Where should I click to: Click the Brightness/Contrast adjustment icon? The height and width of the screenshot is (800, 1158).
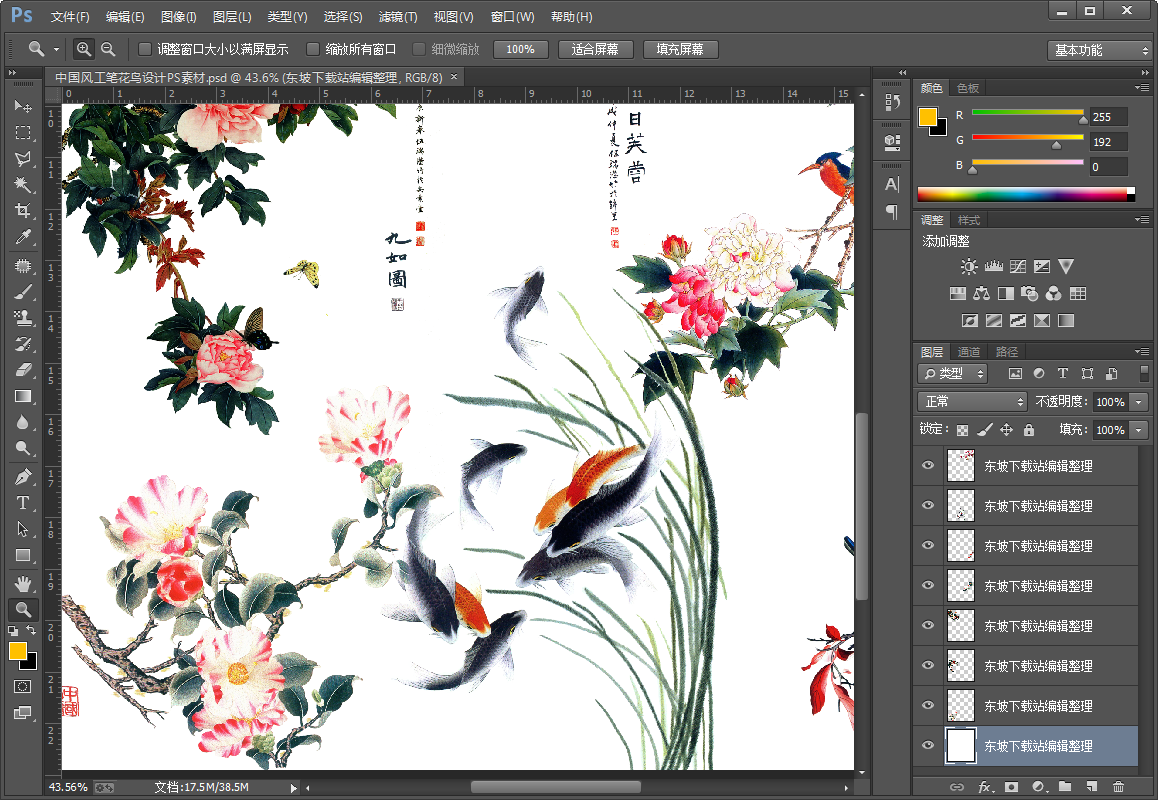(968, 267)
